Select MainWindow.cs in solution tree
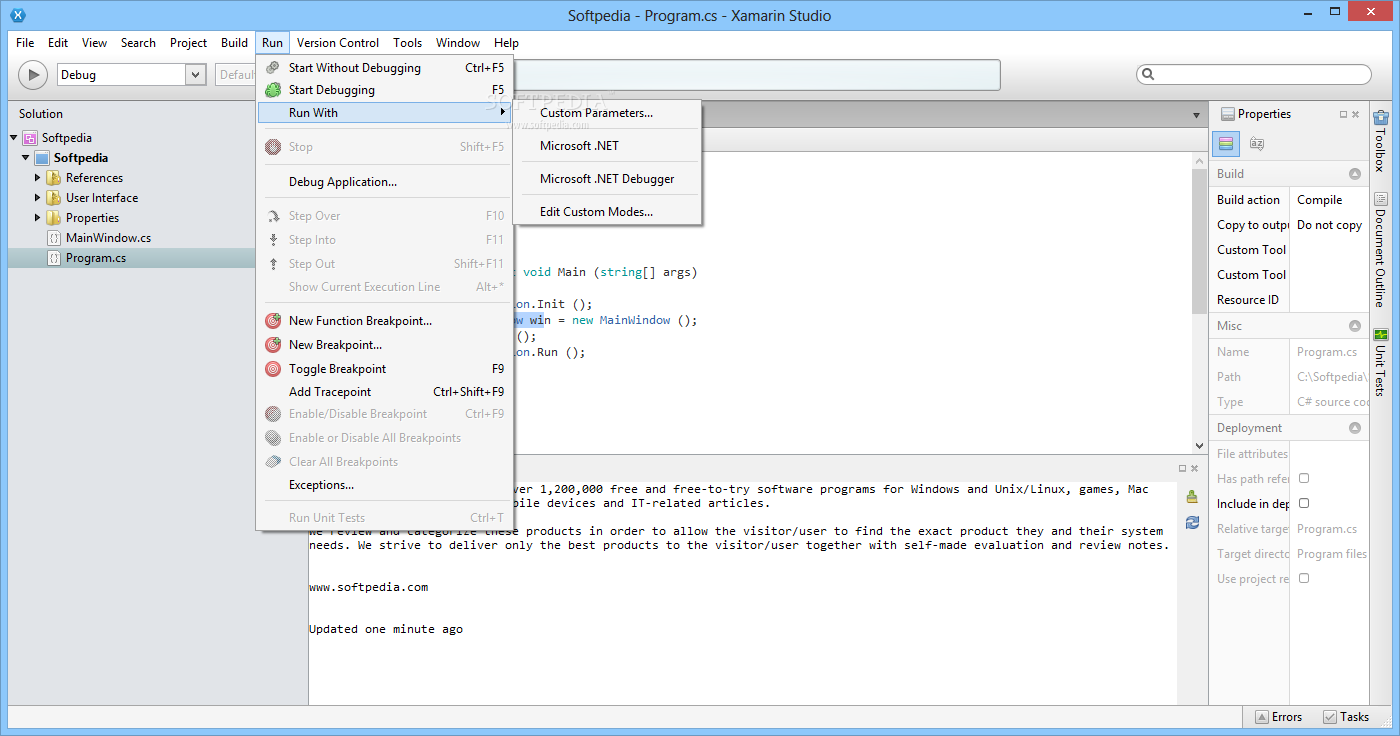This screenshot has height=736, width=1400. tap(108, 238)
